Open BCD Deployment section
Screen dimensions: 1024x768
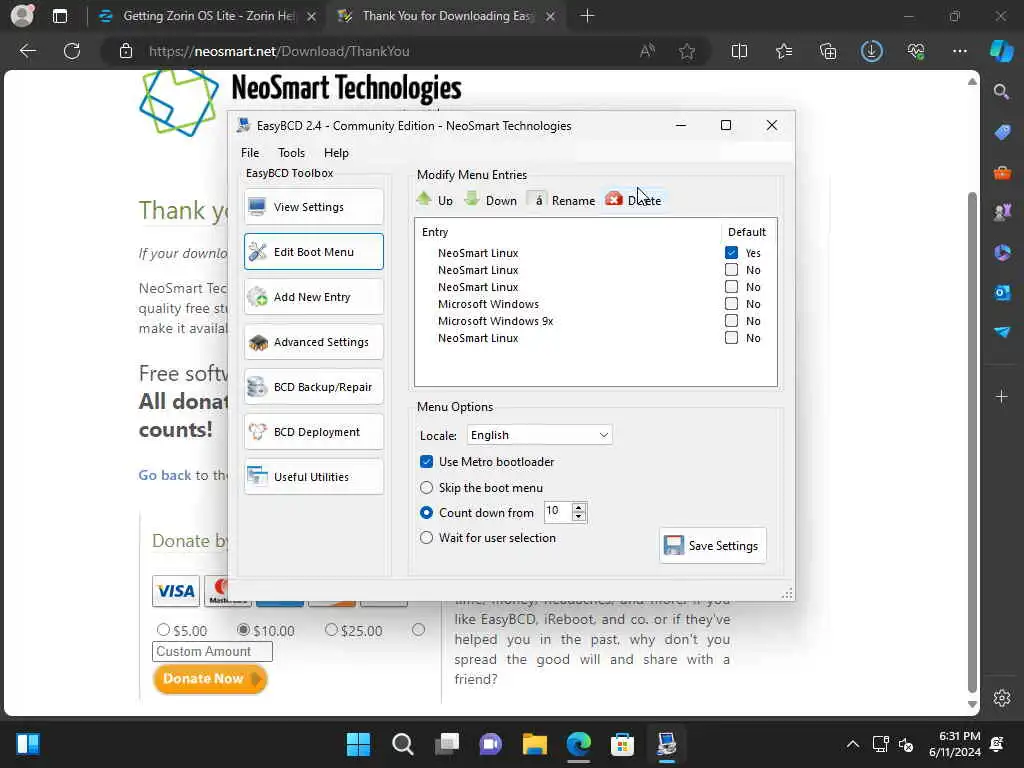[x=313, y=432]
